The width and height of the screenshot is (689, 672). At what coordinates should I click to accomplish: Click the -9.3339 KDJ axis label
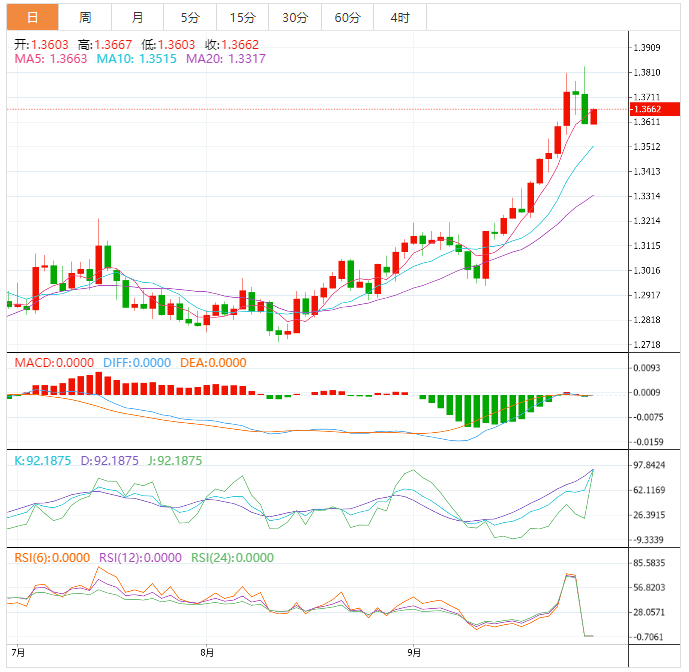(x=648, y=540)
